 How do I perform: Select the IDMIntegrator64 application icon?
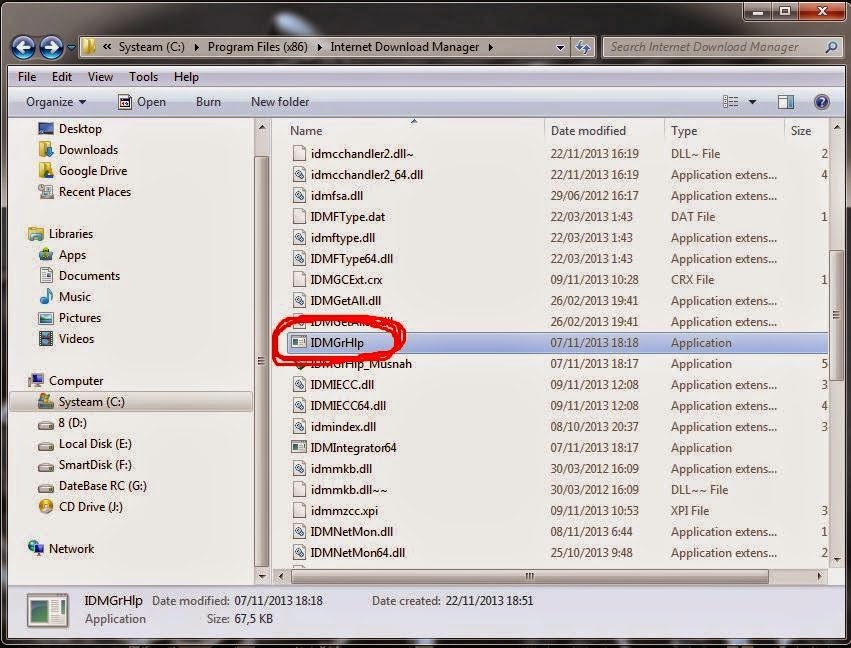click(299, 448)
